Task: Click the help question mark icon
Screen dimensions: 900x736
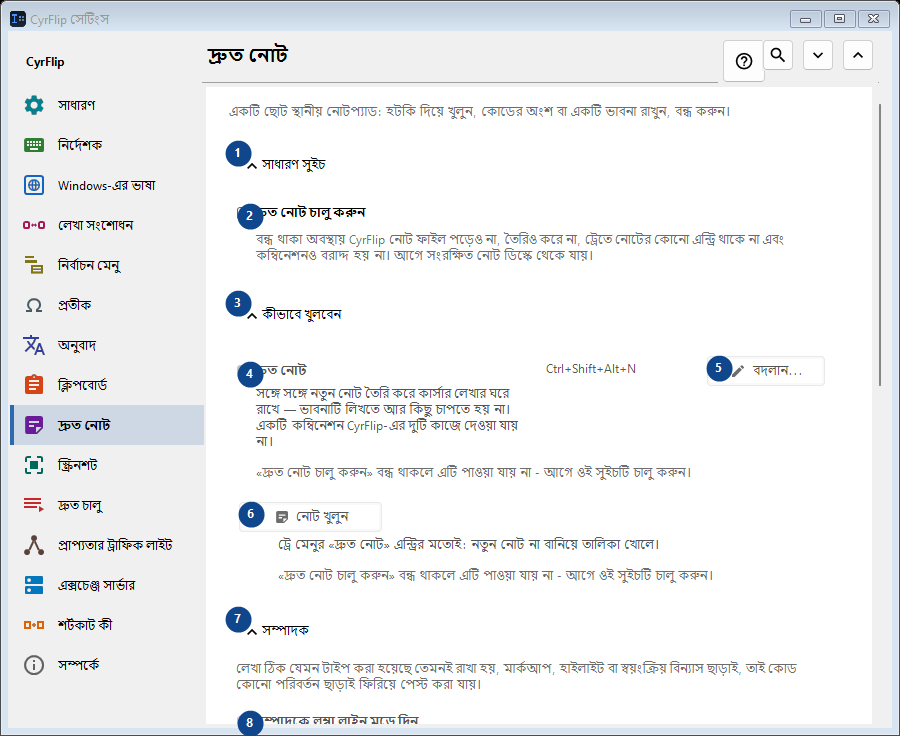Action: (744, 61)
